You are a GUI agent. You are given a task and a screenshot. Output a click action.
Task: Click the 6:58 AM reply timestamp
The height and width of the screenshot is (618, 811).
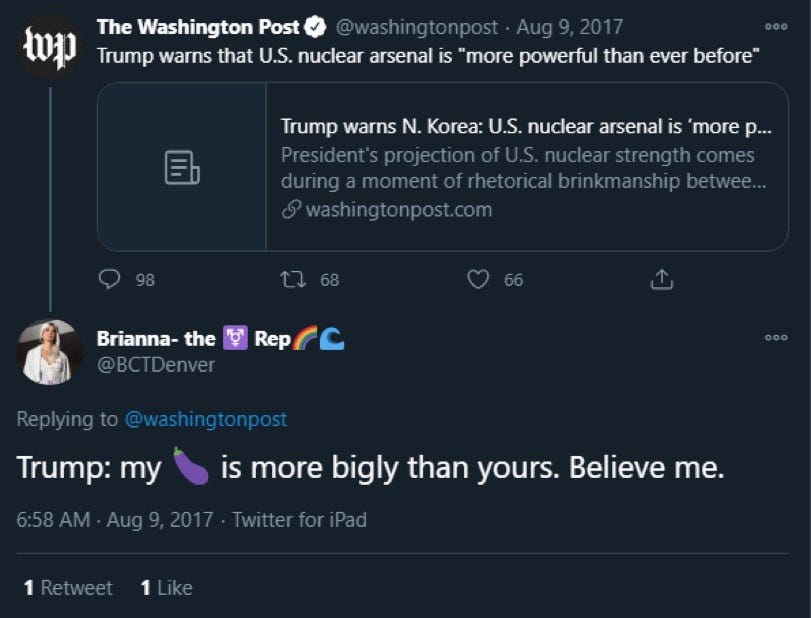53,520
